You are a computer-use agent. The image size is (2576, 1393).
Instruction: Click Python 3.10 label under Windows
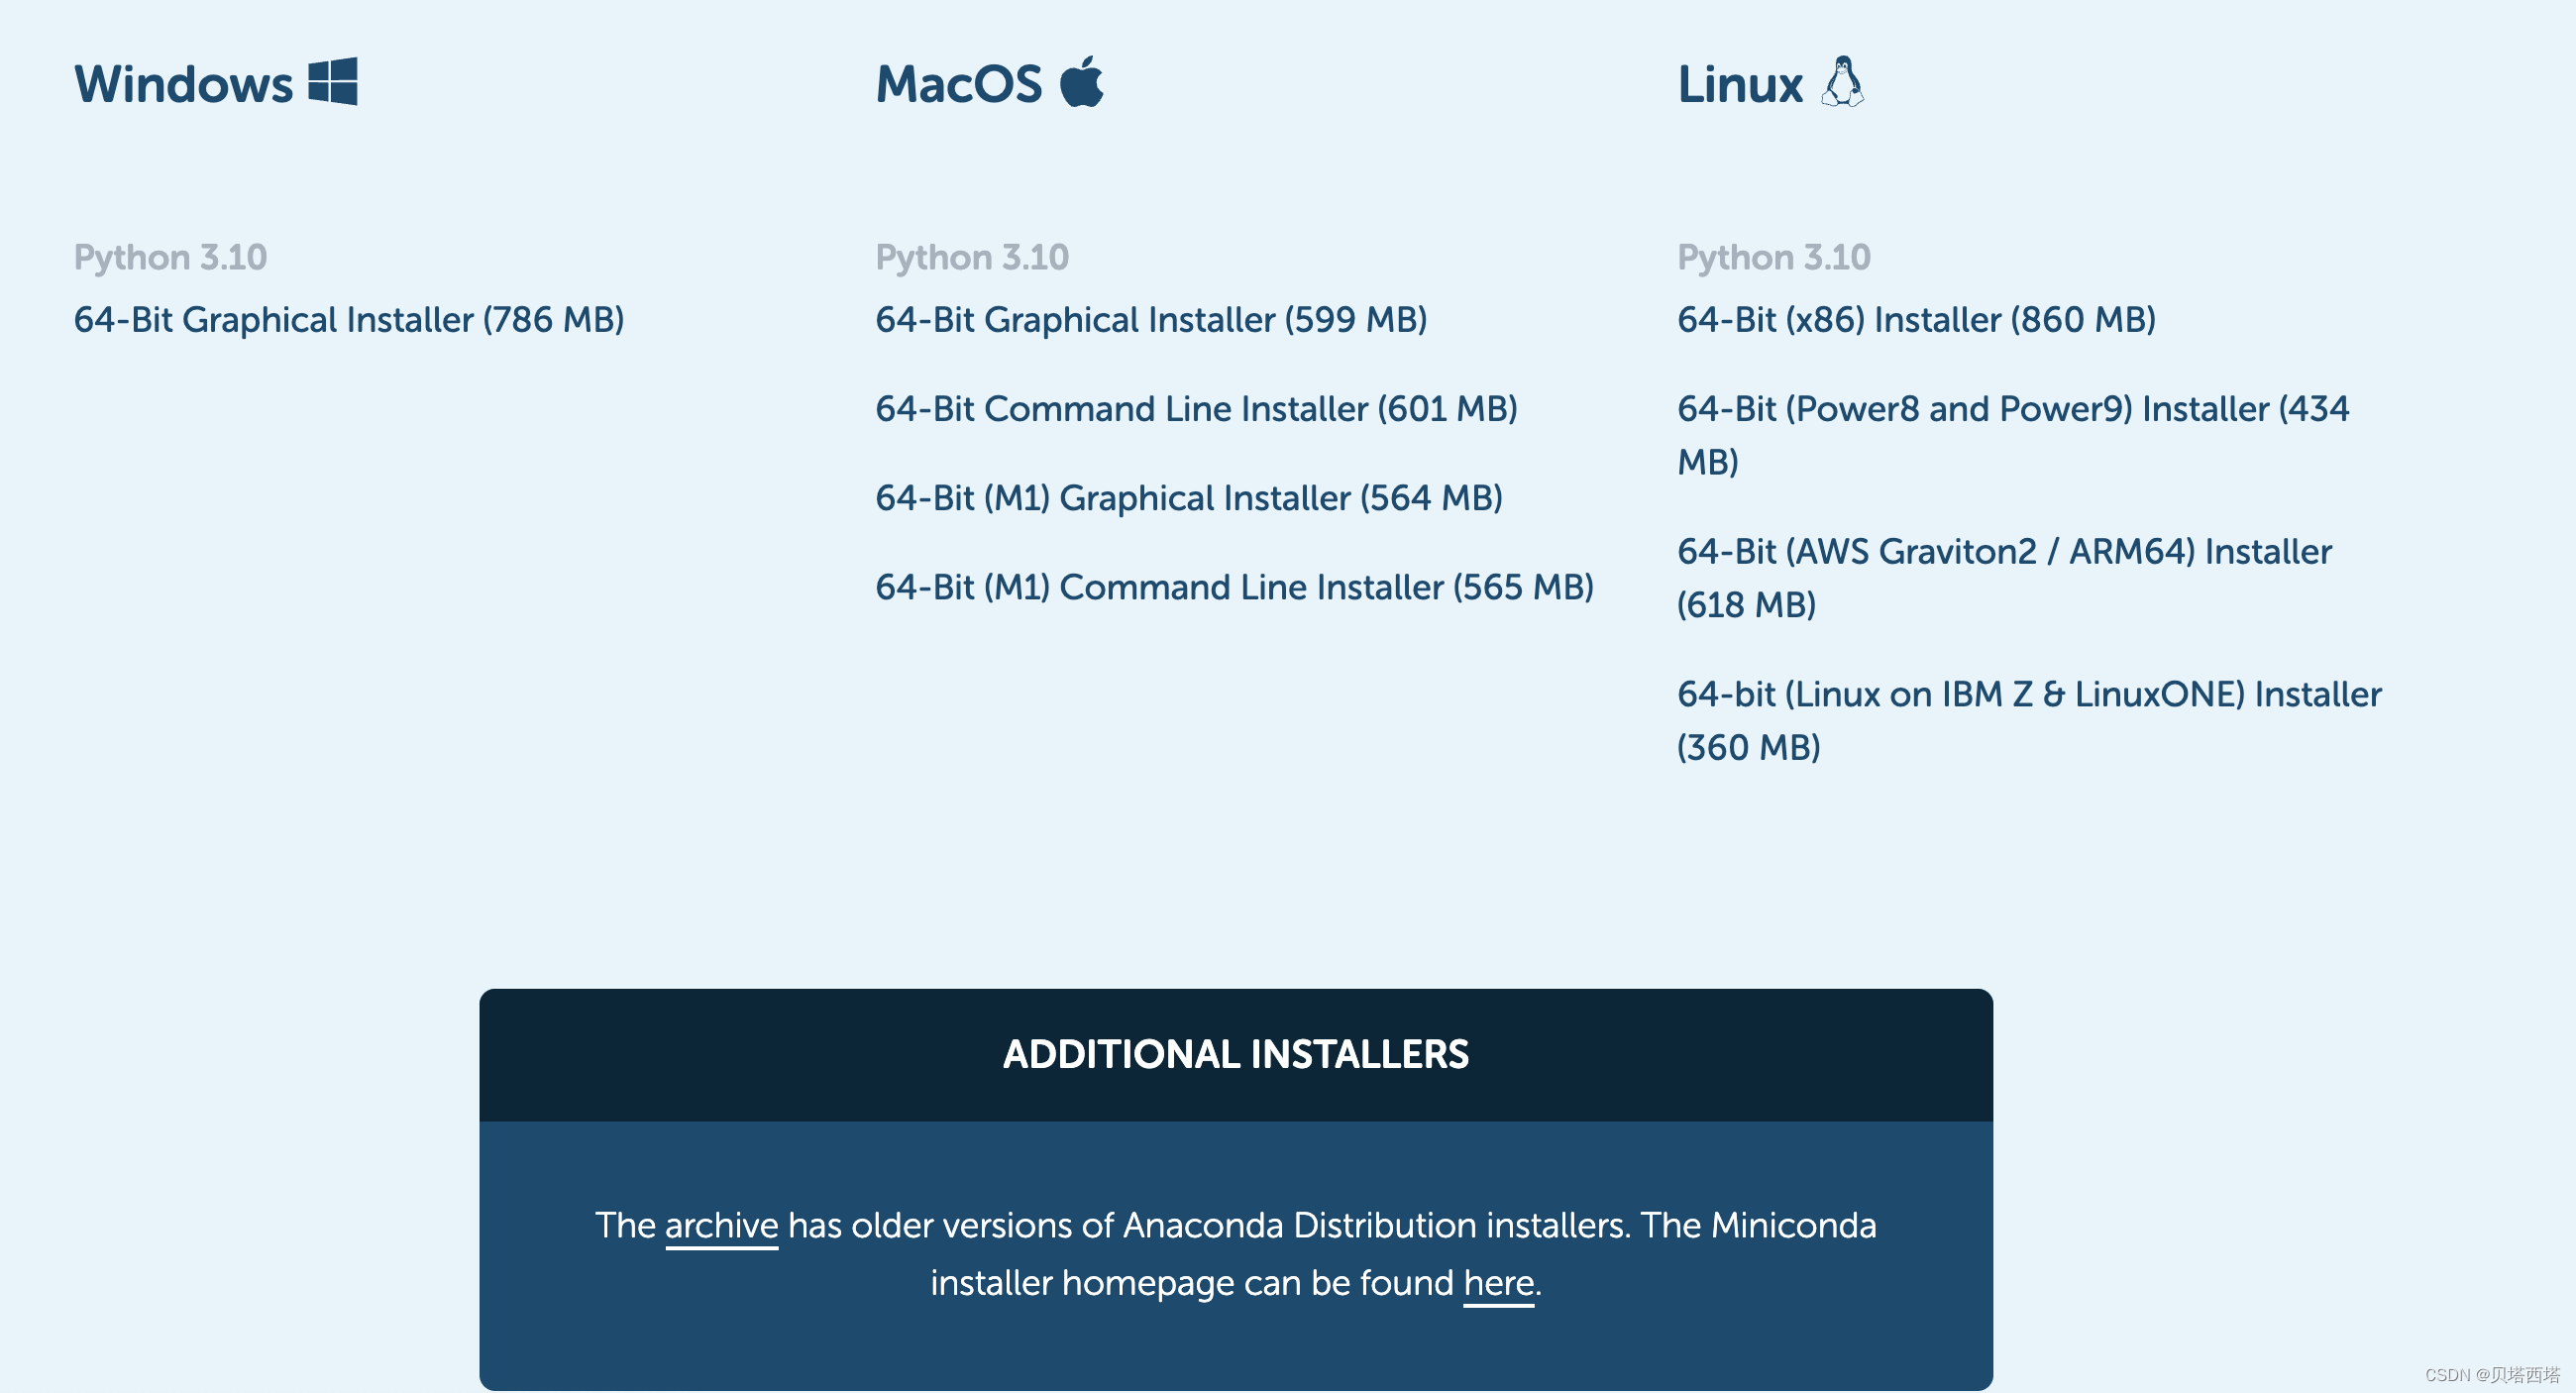click(171, 258)
